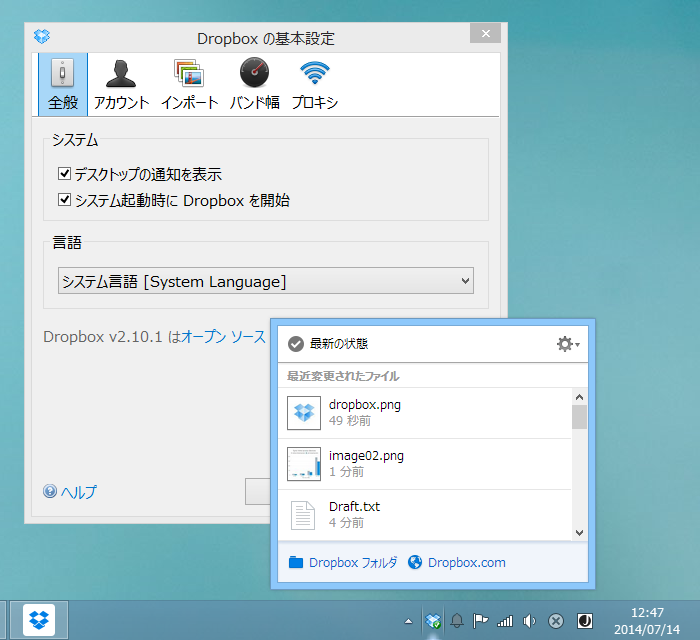Screen dimensions: 700x640
Task: Open the バンド幅 (Bandwidth) tab
Action: [x=254, y=84]
